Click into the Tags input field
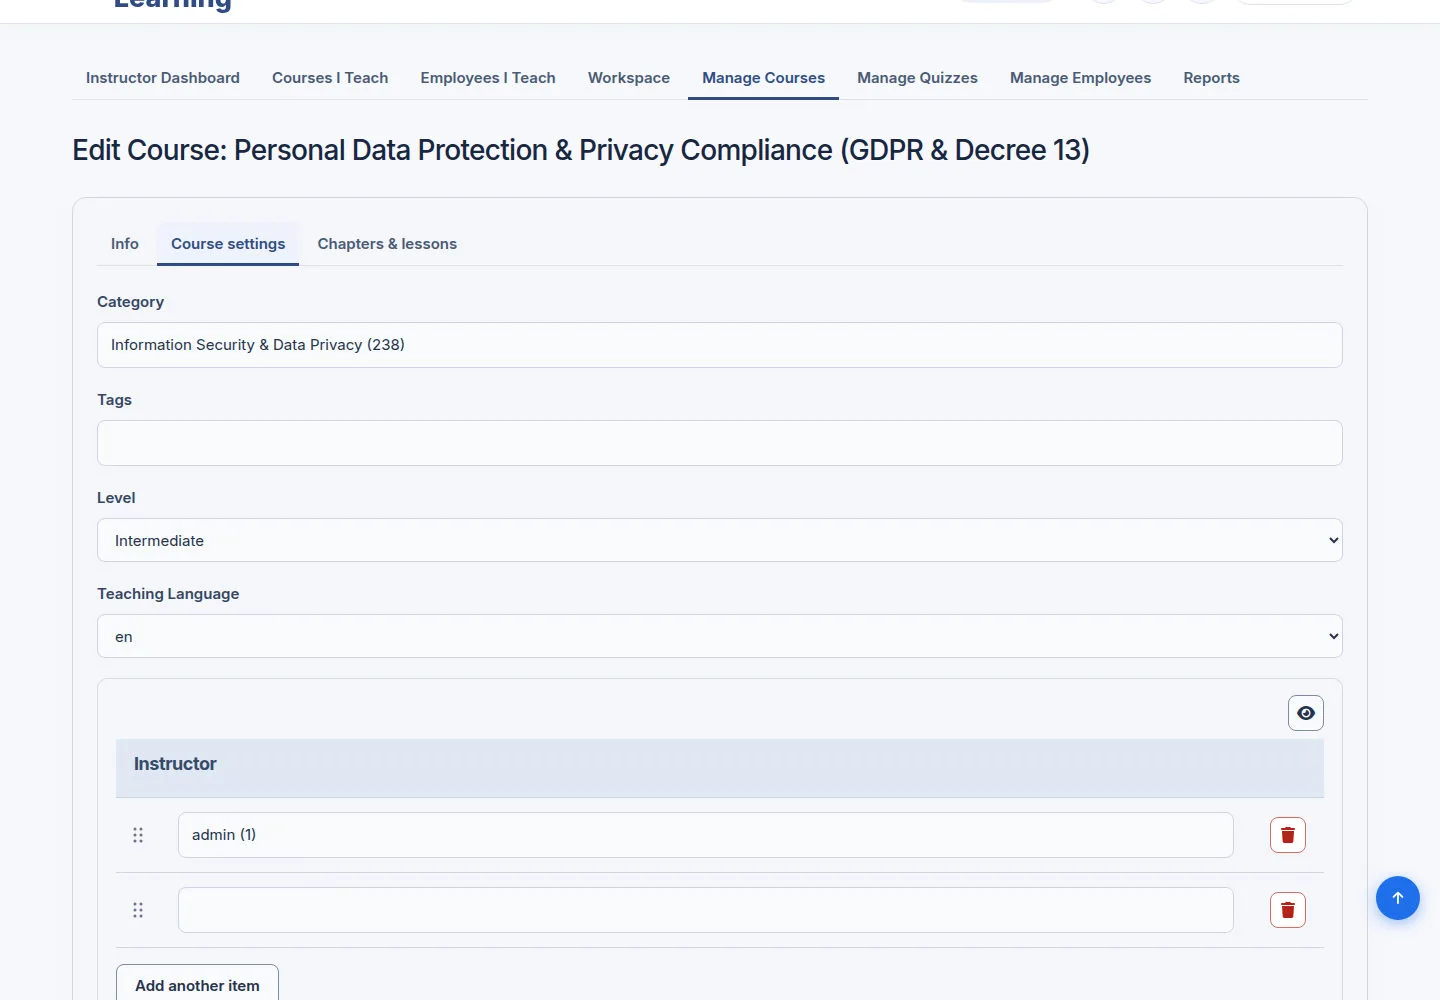The height and width of the screenshot is (1000, 1440). coord(720,443)
